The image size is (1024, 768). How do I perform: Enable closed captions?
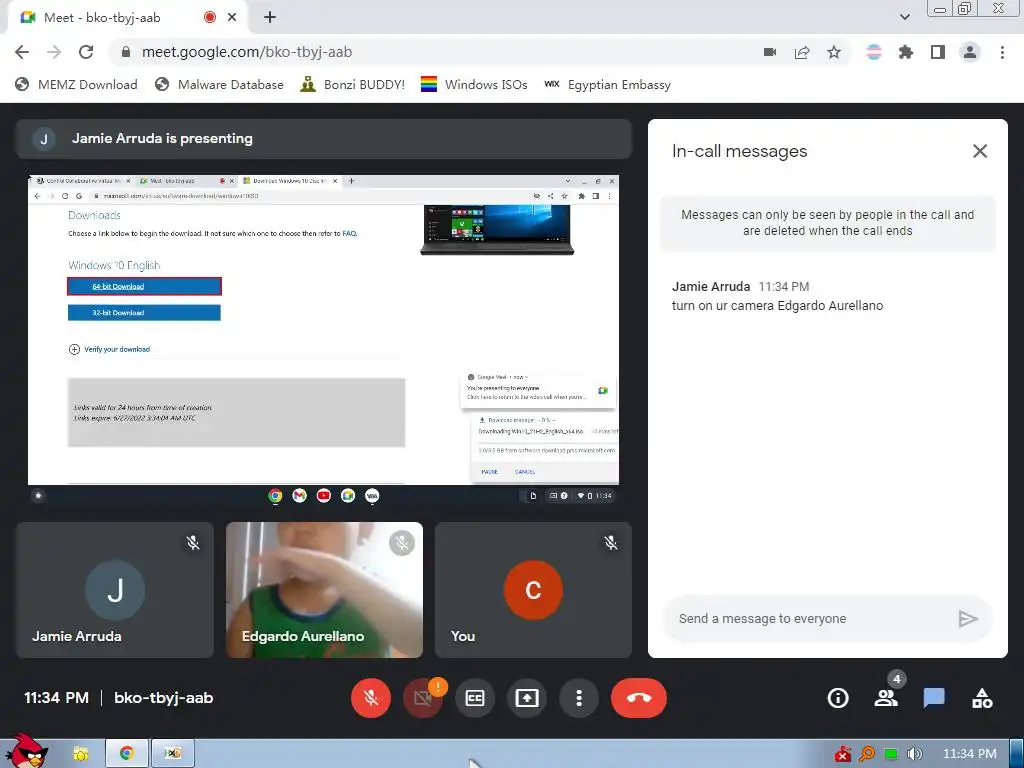(475, 698)
